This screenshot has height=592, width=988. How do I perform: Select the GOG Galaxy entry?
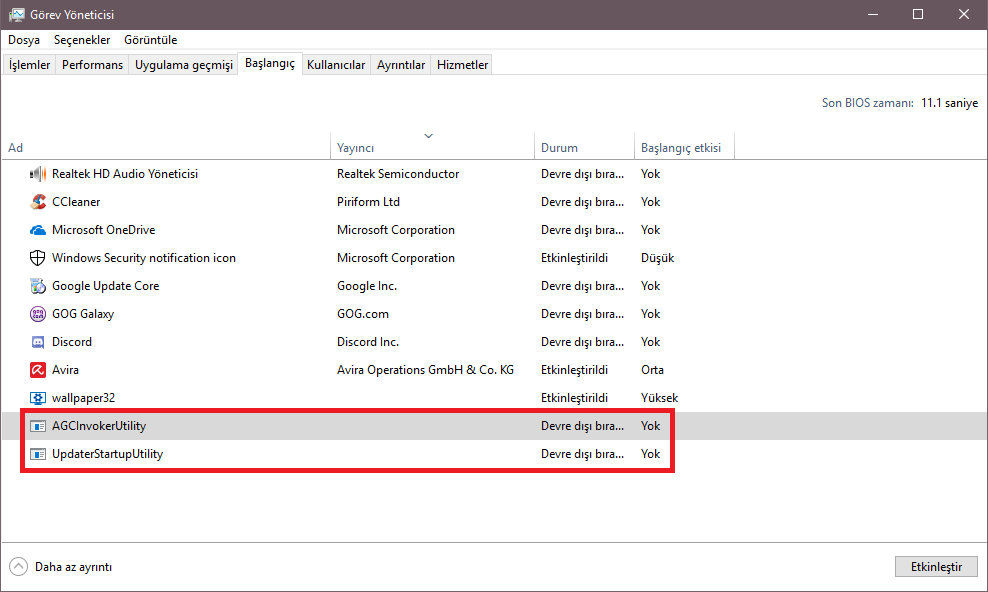[x=83, y=314]
